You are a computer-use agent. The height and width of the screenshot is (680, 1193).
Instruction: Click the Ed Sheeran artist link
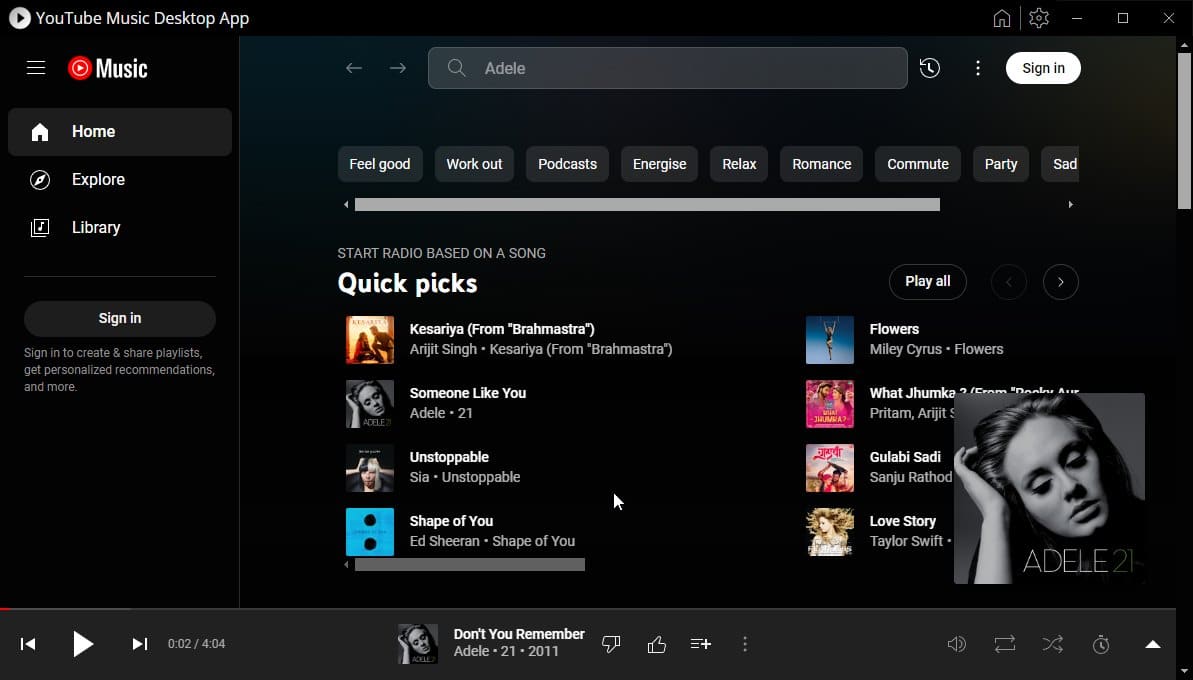(x=444, y=541)
